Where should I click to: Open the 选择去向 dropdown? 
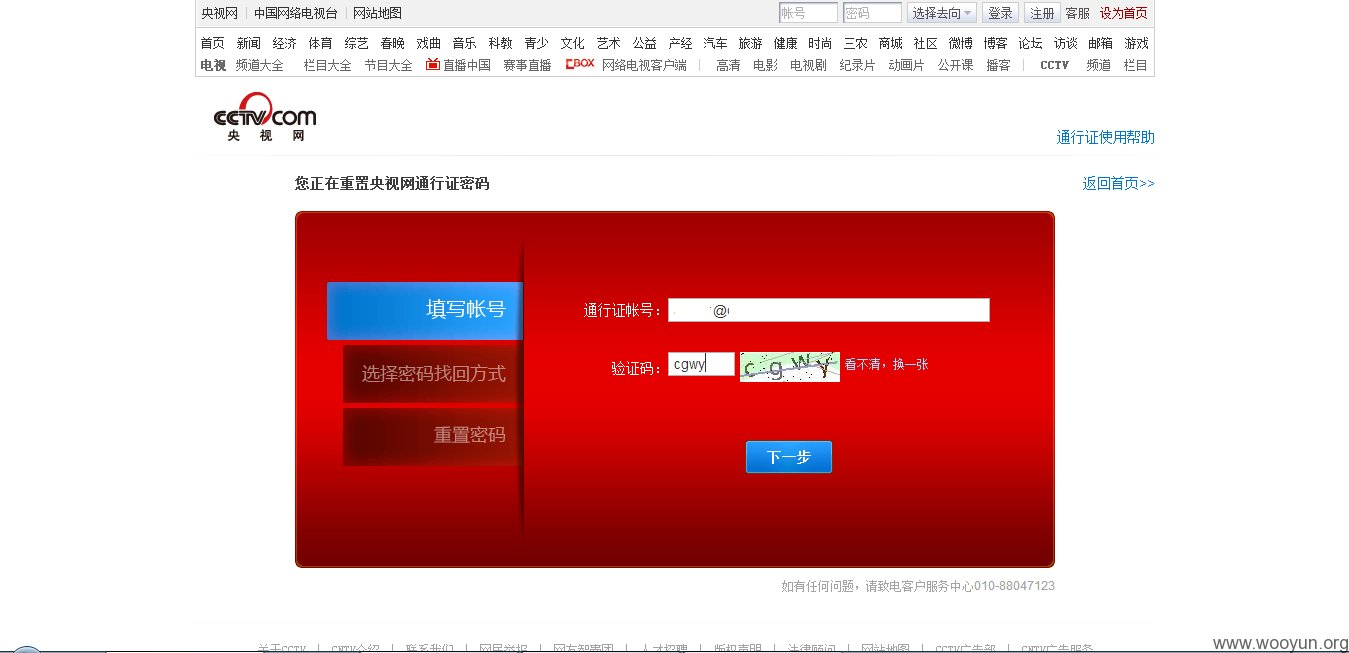tap(941, 13)
